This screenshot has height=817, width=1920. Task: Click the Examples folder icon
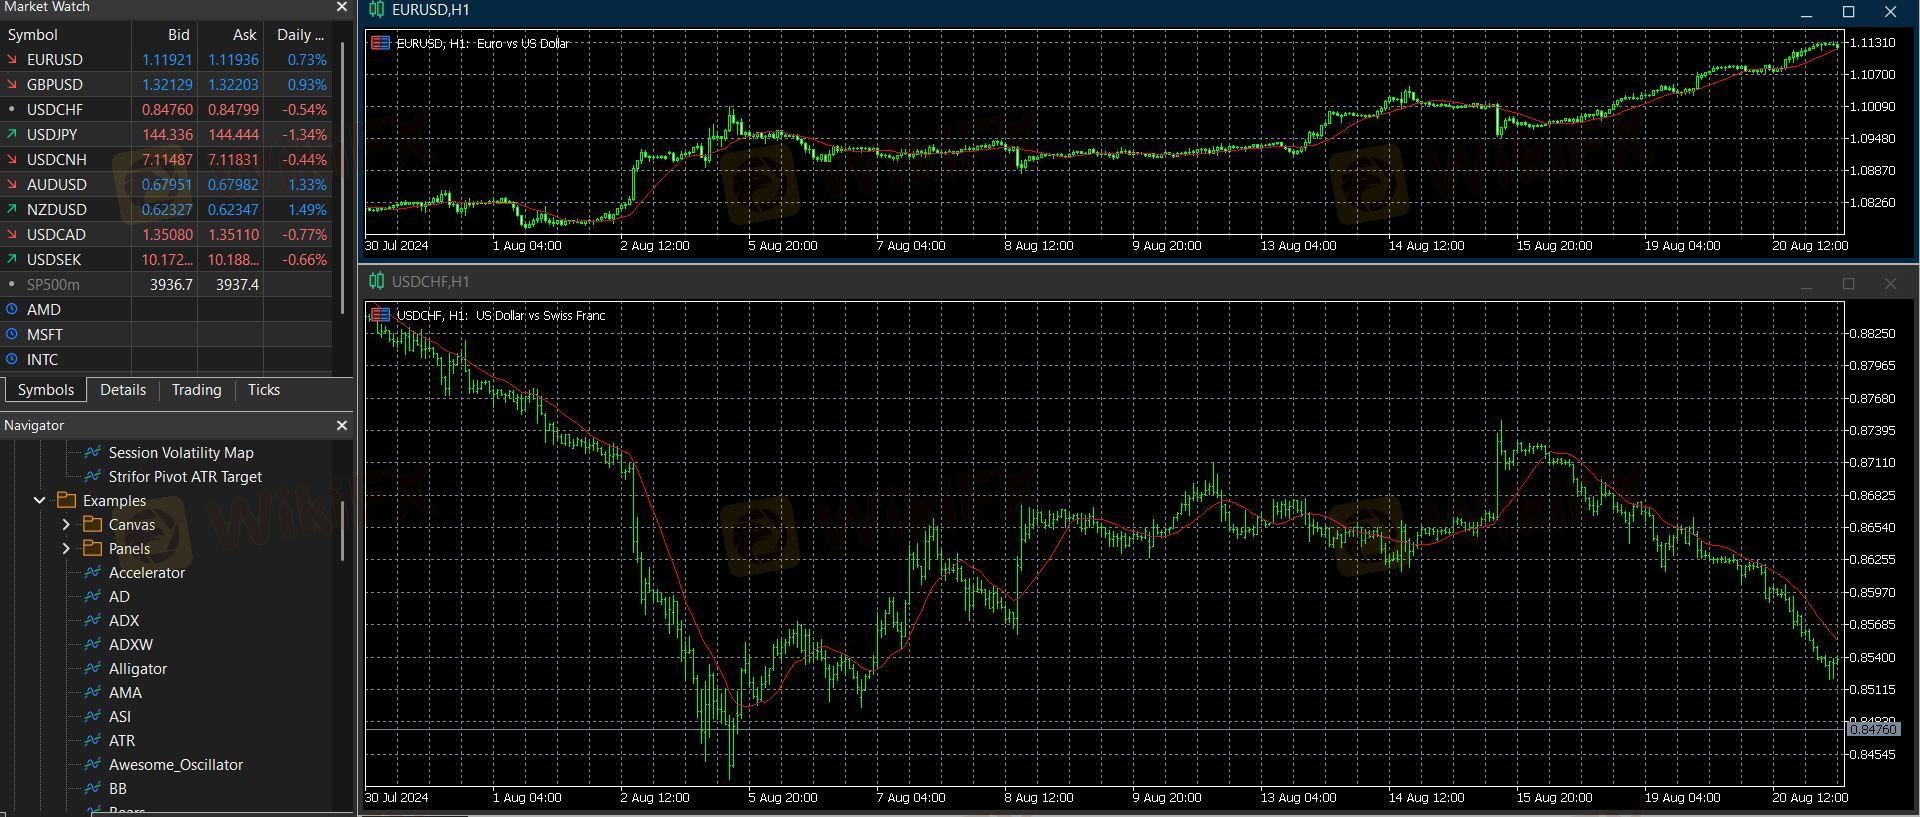click(67, 501)
